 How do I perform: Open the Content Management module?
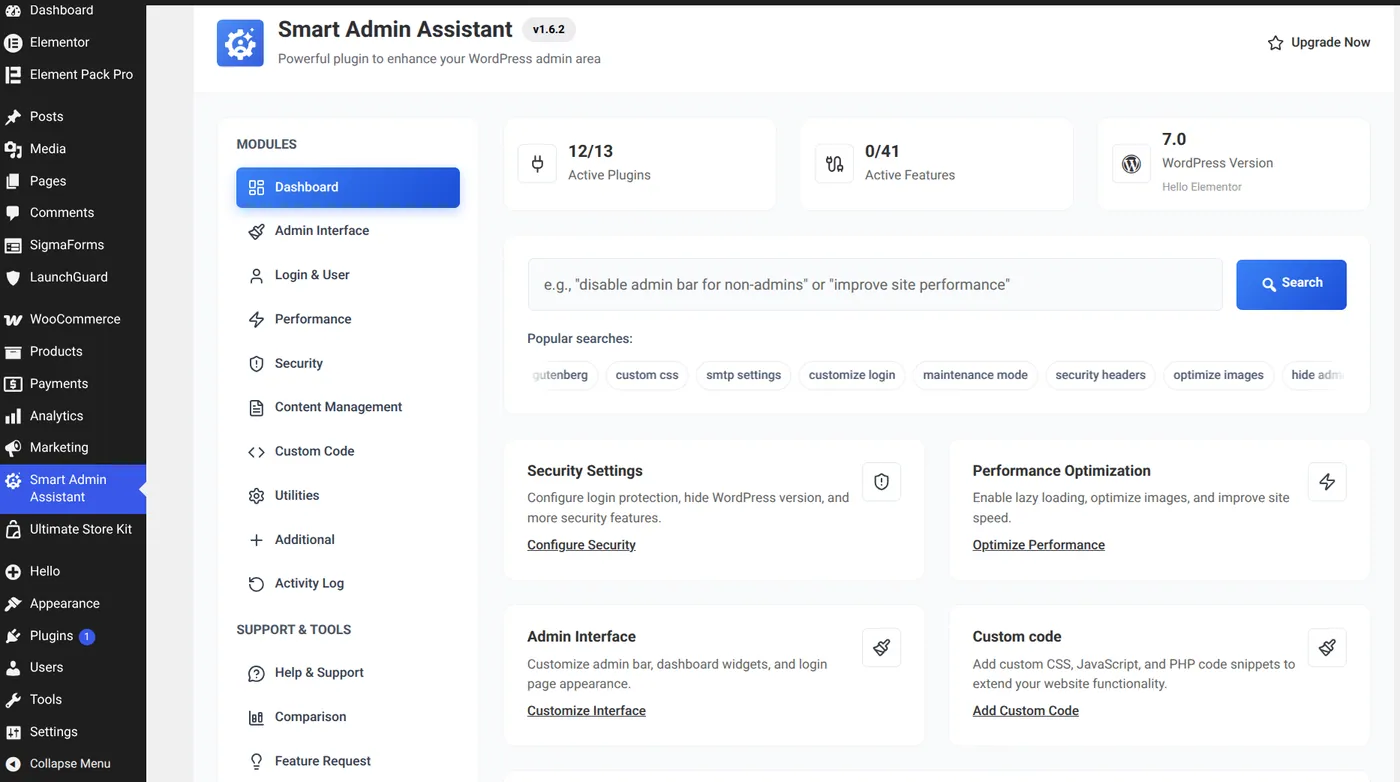348,407
